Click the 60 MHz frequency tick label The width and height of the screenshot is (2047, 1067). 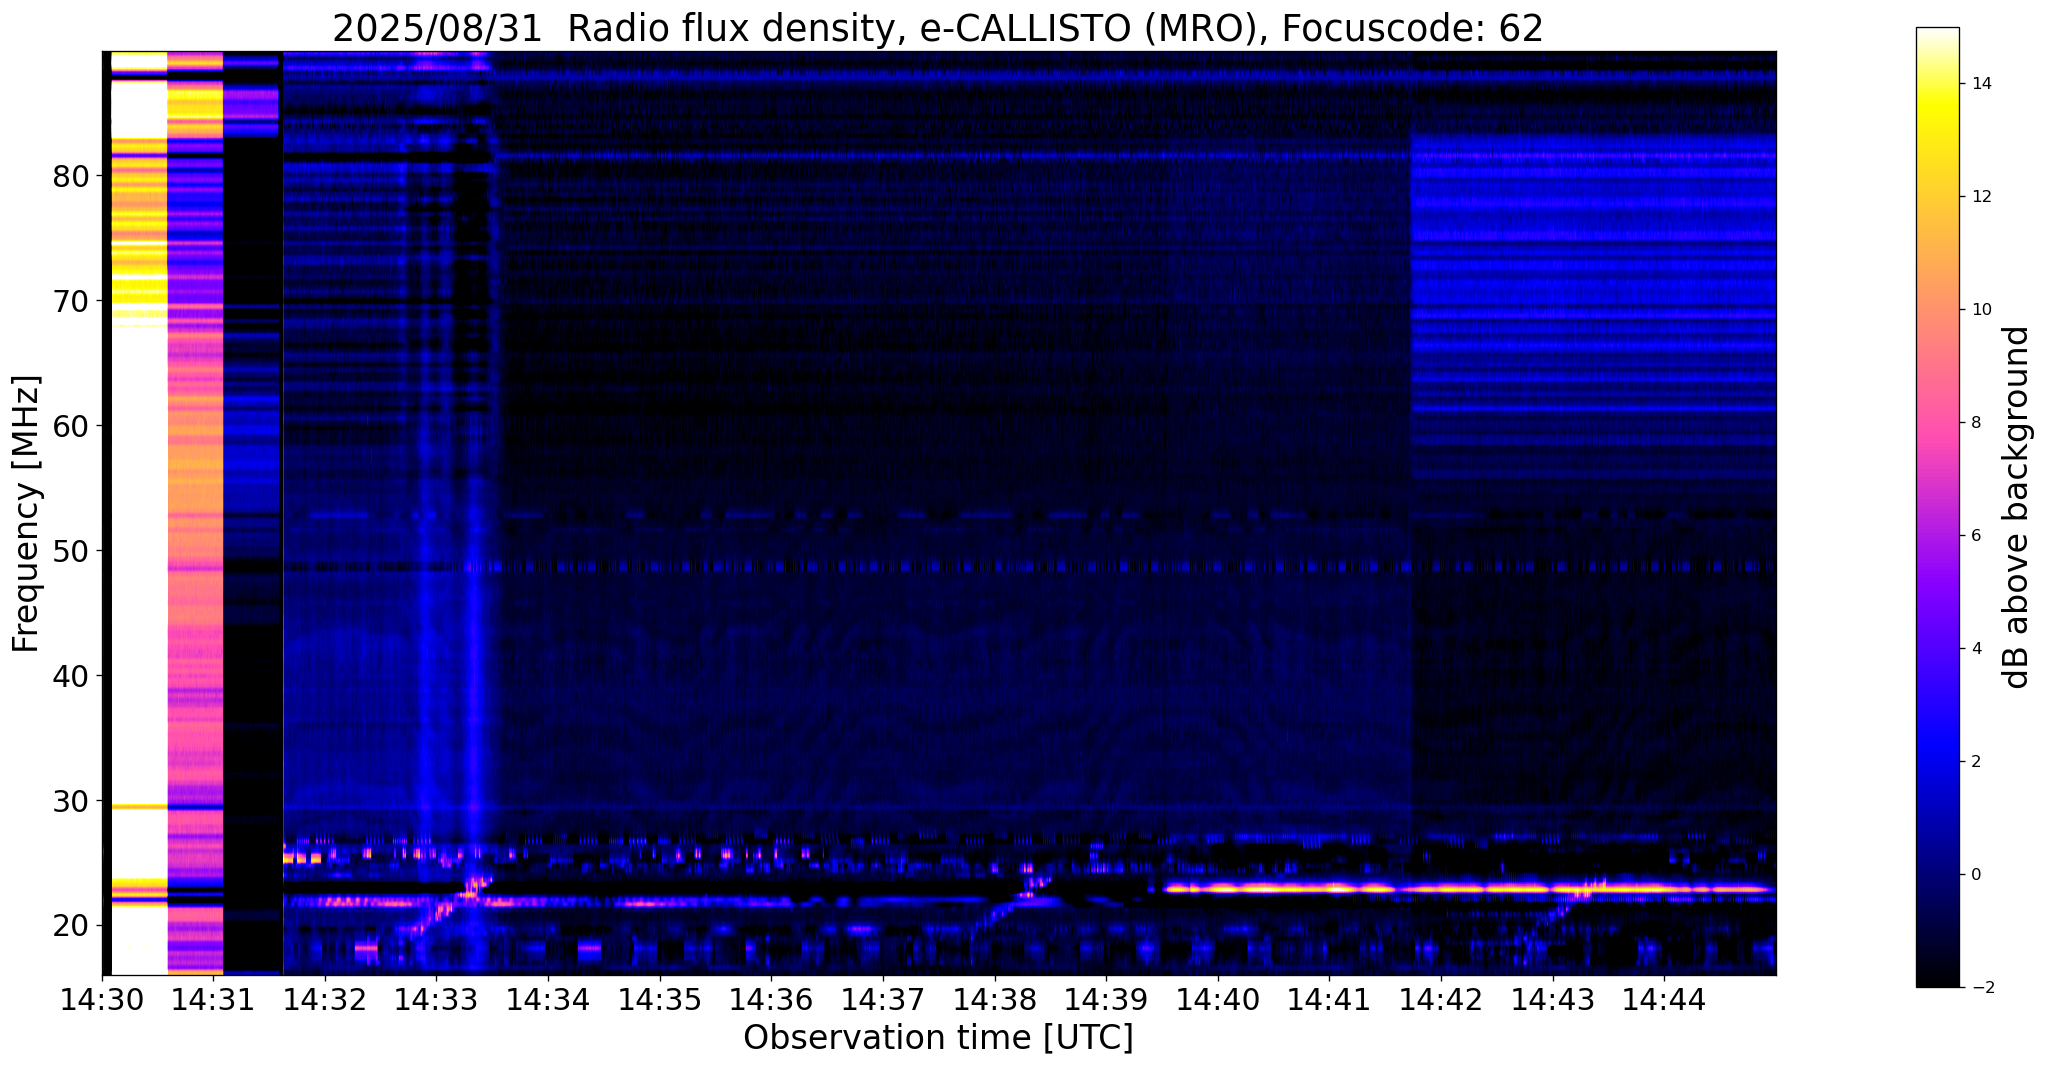point(71,426)
